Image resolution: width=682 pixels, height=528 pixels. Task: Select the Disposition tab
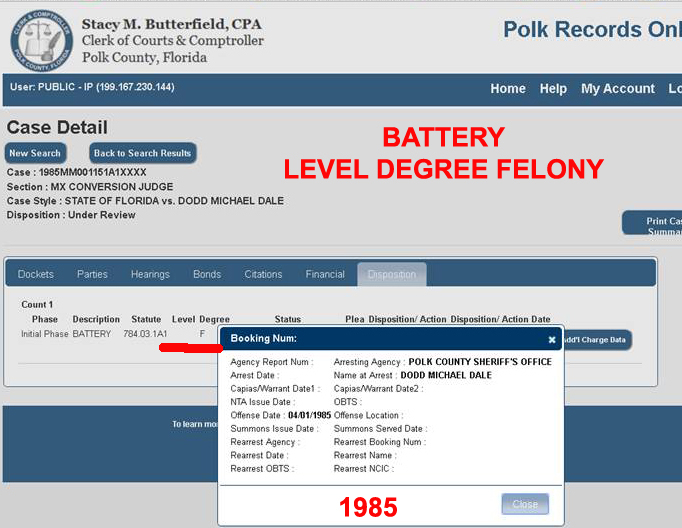tap(392, 274)
